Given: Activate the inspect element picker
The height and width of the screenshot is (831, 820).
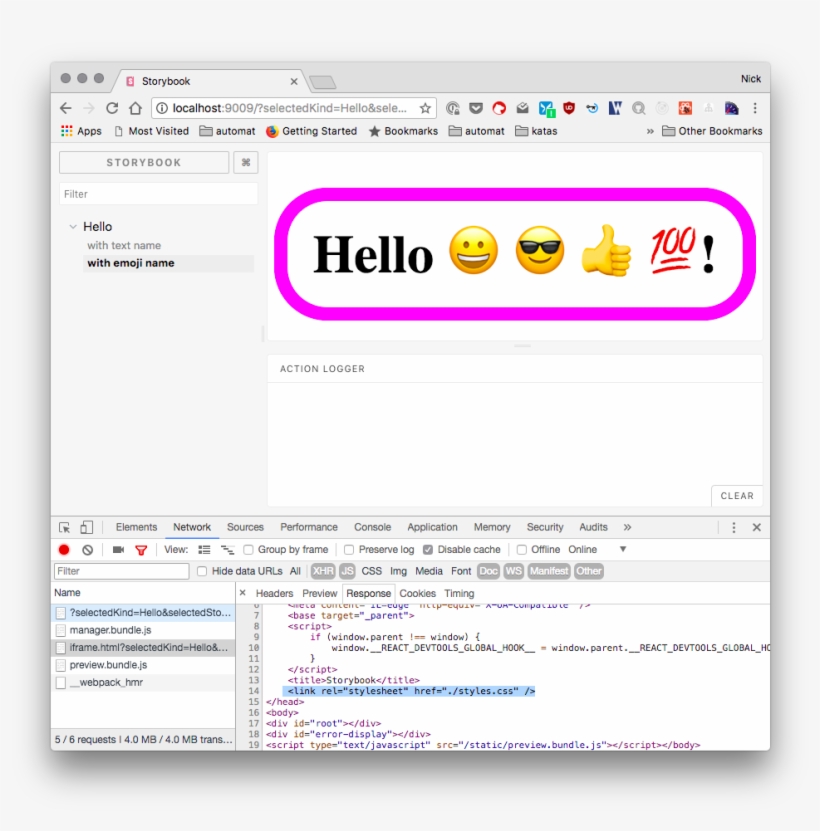Looking at the screenshot, I should point(64,527).
